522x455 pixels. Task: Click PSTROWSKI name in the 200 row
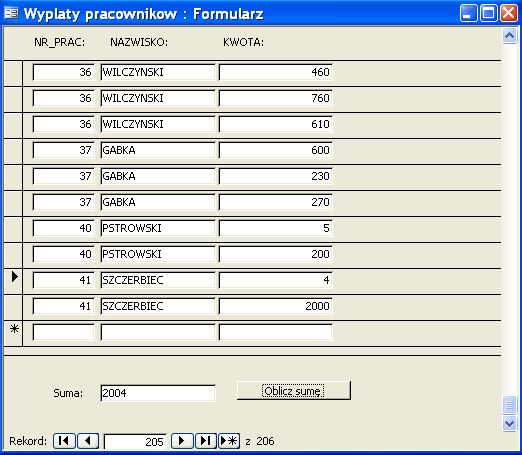pos(158,254)
